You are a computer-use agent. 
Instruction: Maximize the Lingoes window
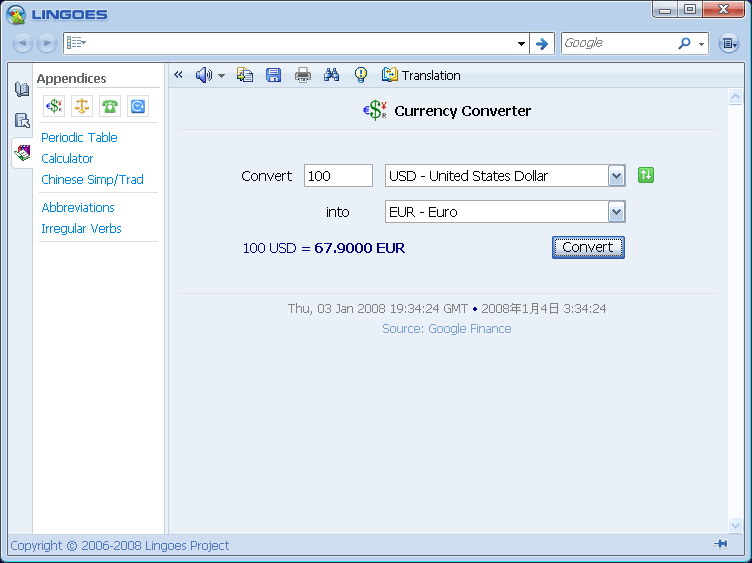tap(690, 10)
